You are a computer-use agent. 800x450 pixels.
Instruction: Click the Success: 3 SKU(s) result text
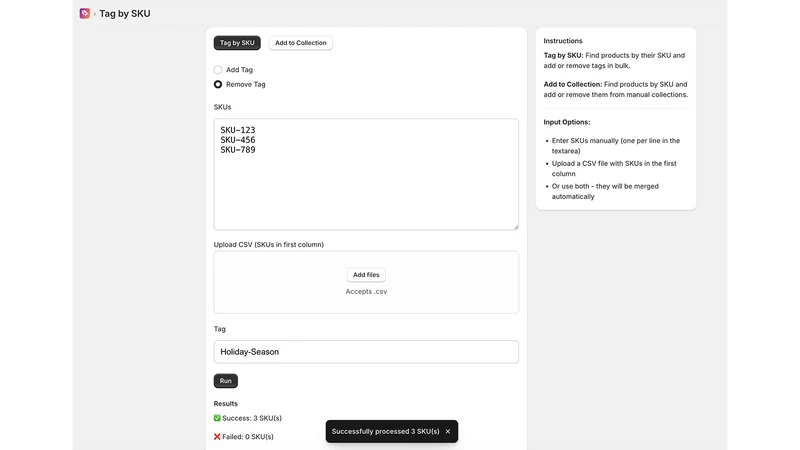click(252, 418)
